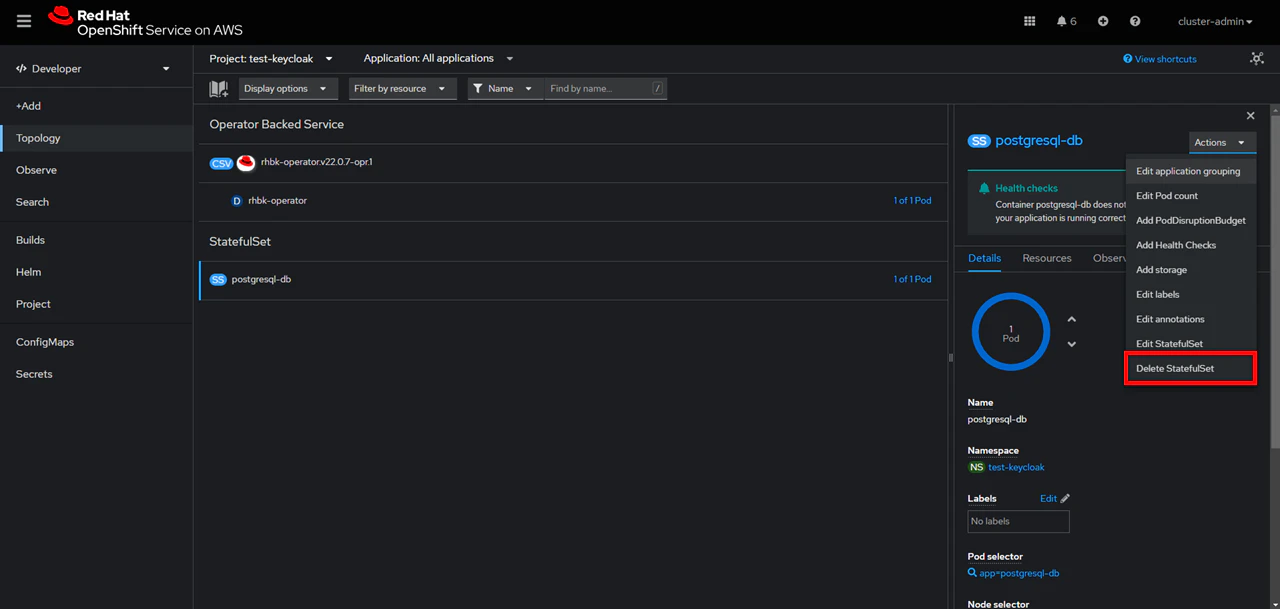This screenshot has width=1280, height=609.
Task: Open Project in the sidebar
Action: click(96, 304)
